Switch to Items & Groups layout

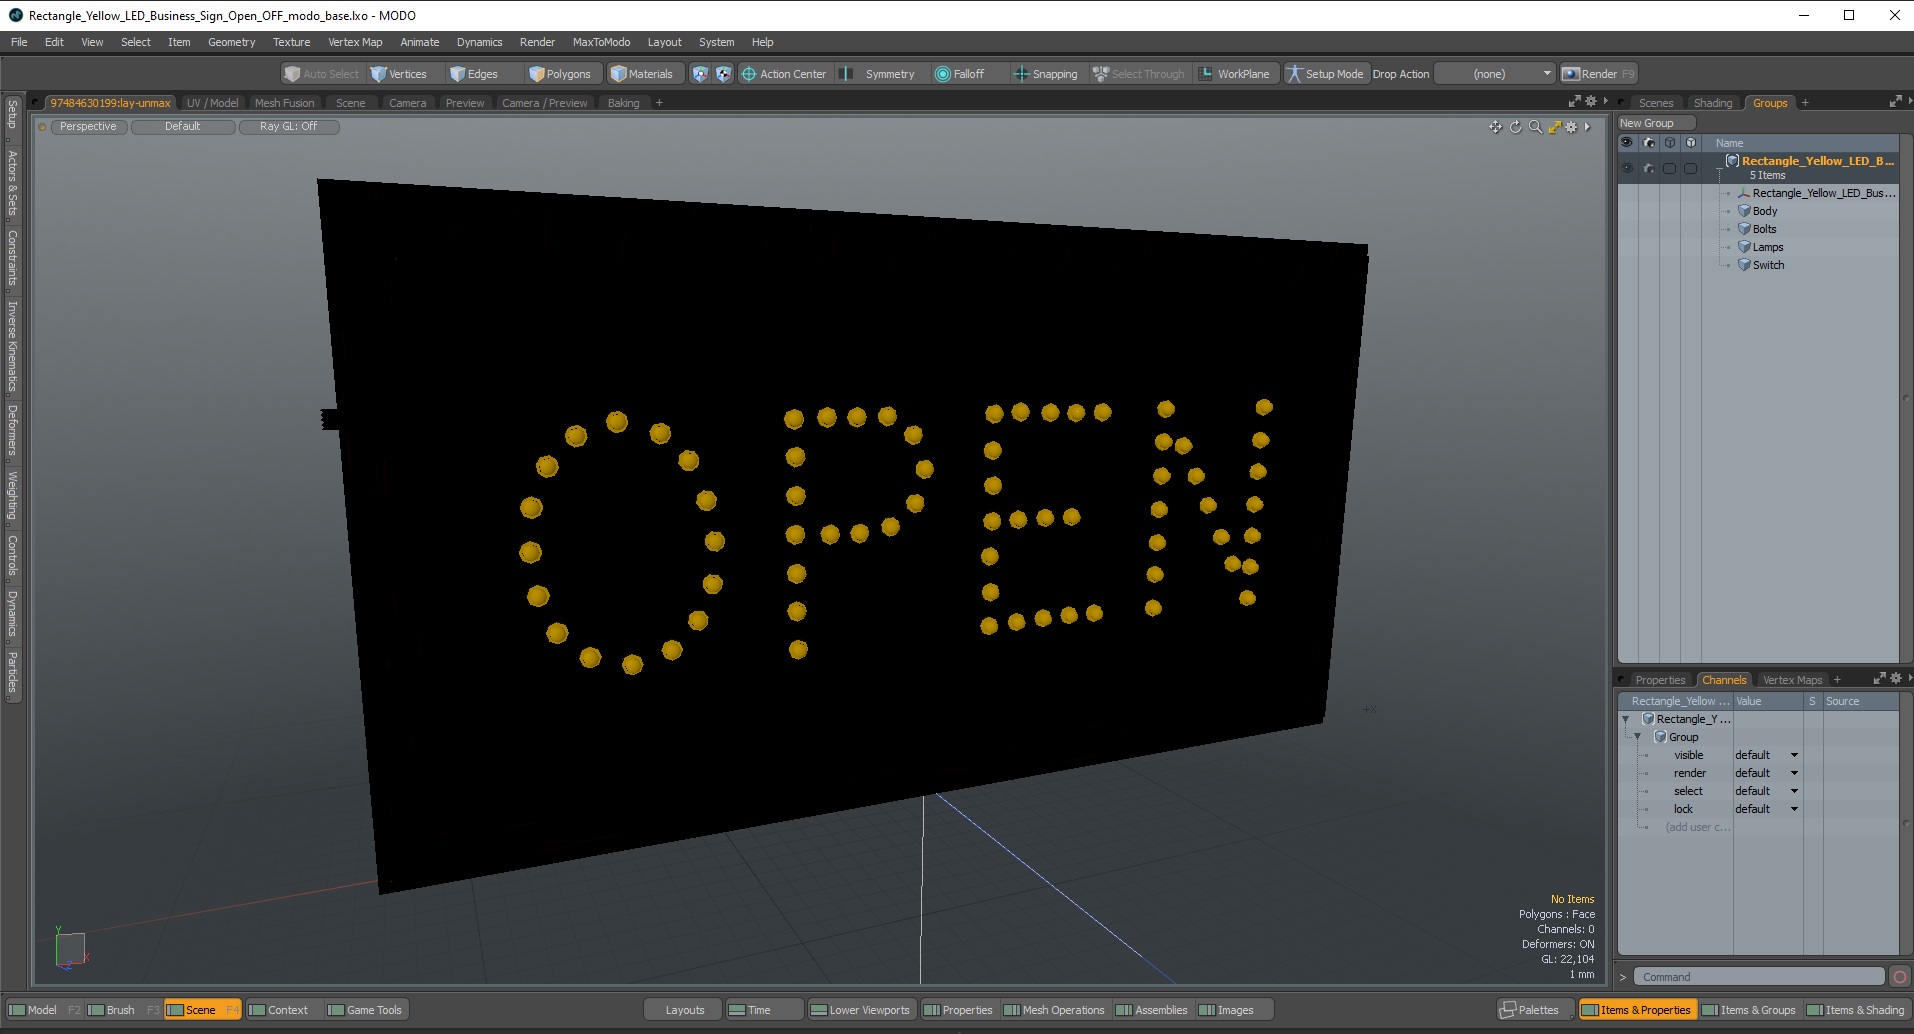pyautogui.click(x=1748, y=1010)
